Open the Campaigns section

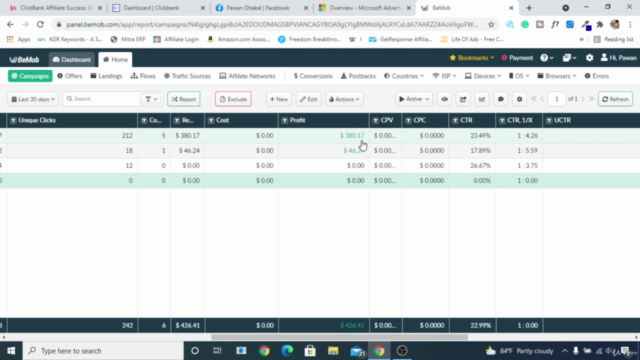[x=30, y=76]
